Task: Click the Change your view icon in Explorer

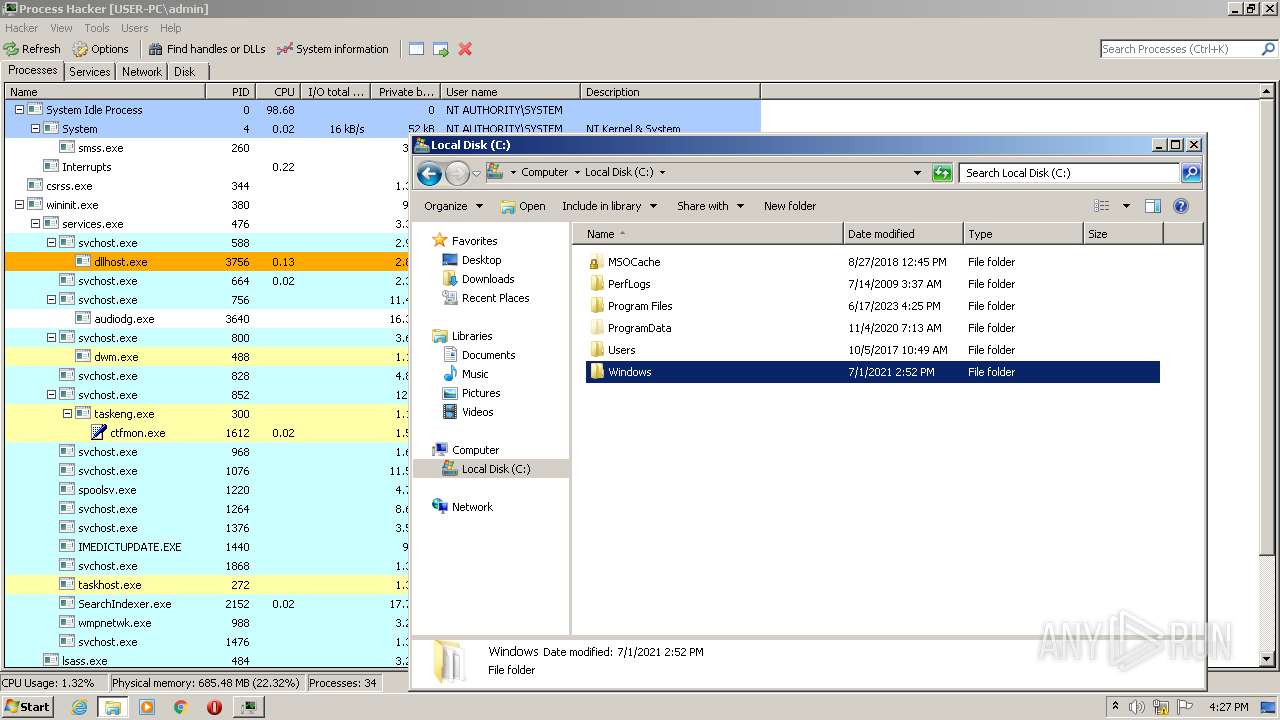Action: pyautogui.click(x=1102, y=206)
